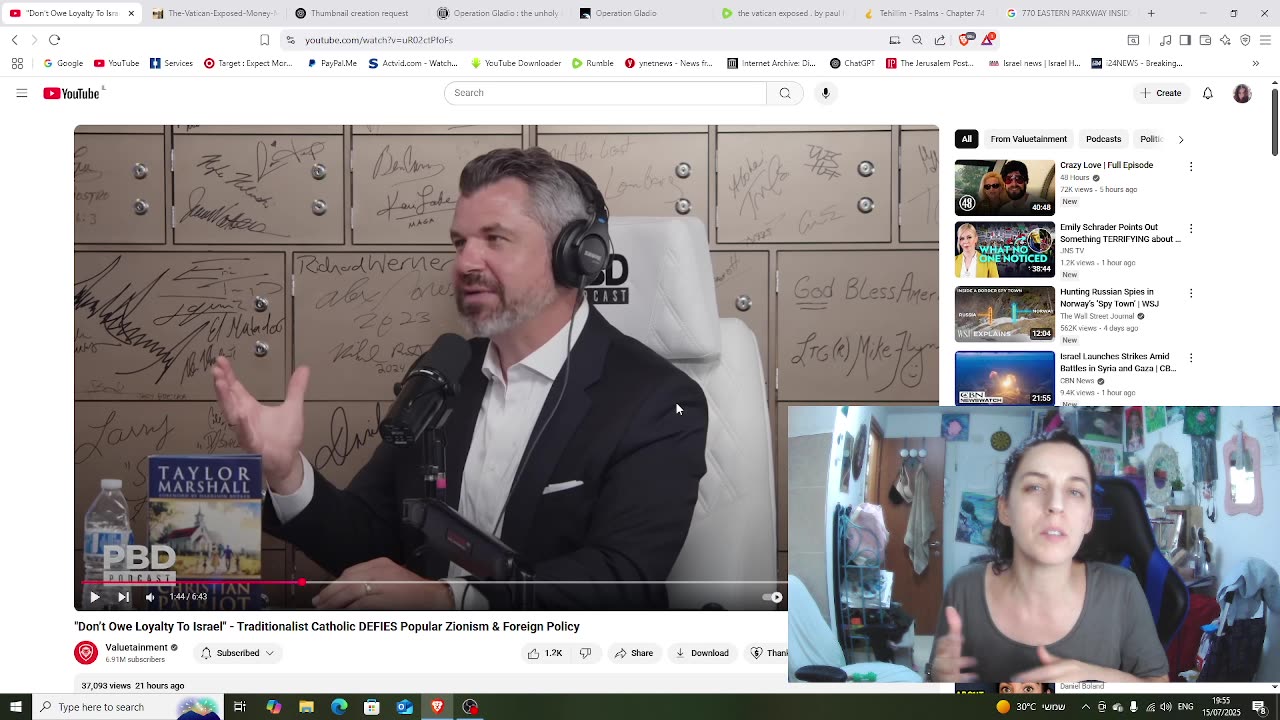Activate voice search microphone

coord(825,93)
